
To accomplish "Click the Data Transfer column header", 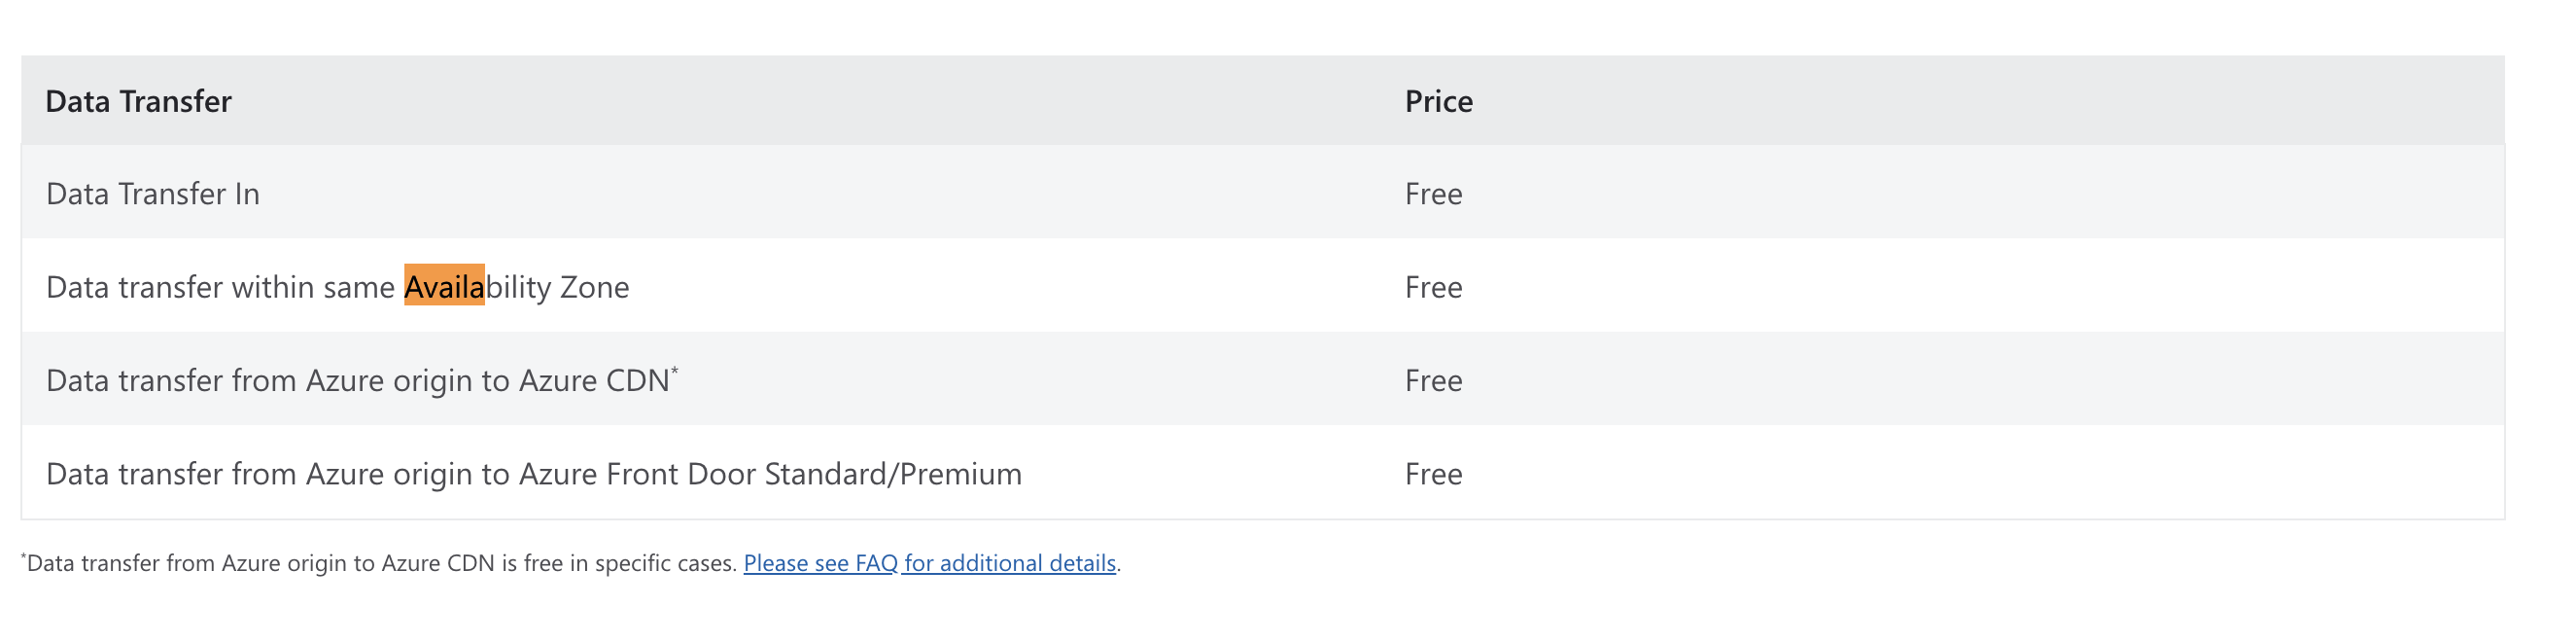I will 138,101.
